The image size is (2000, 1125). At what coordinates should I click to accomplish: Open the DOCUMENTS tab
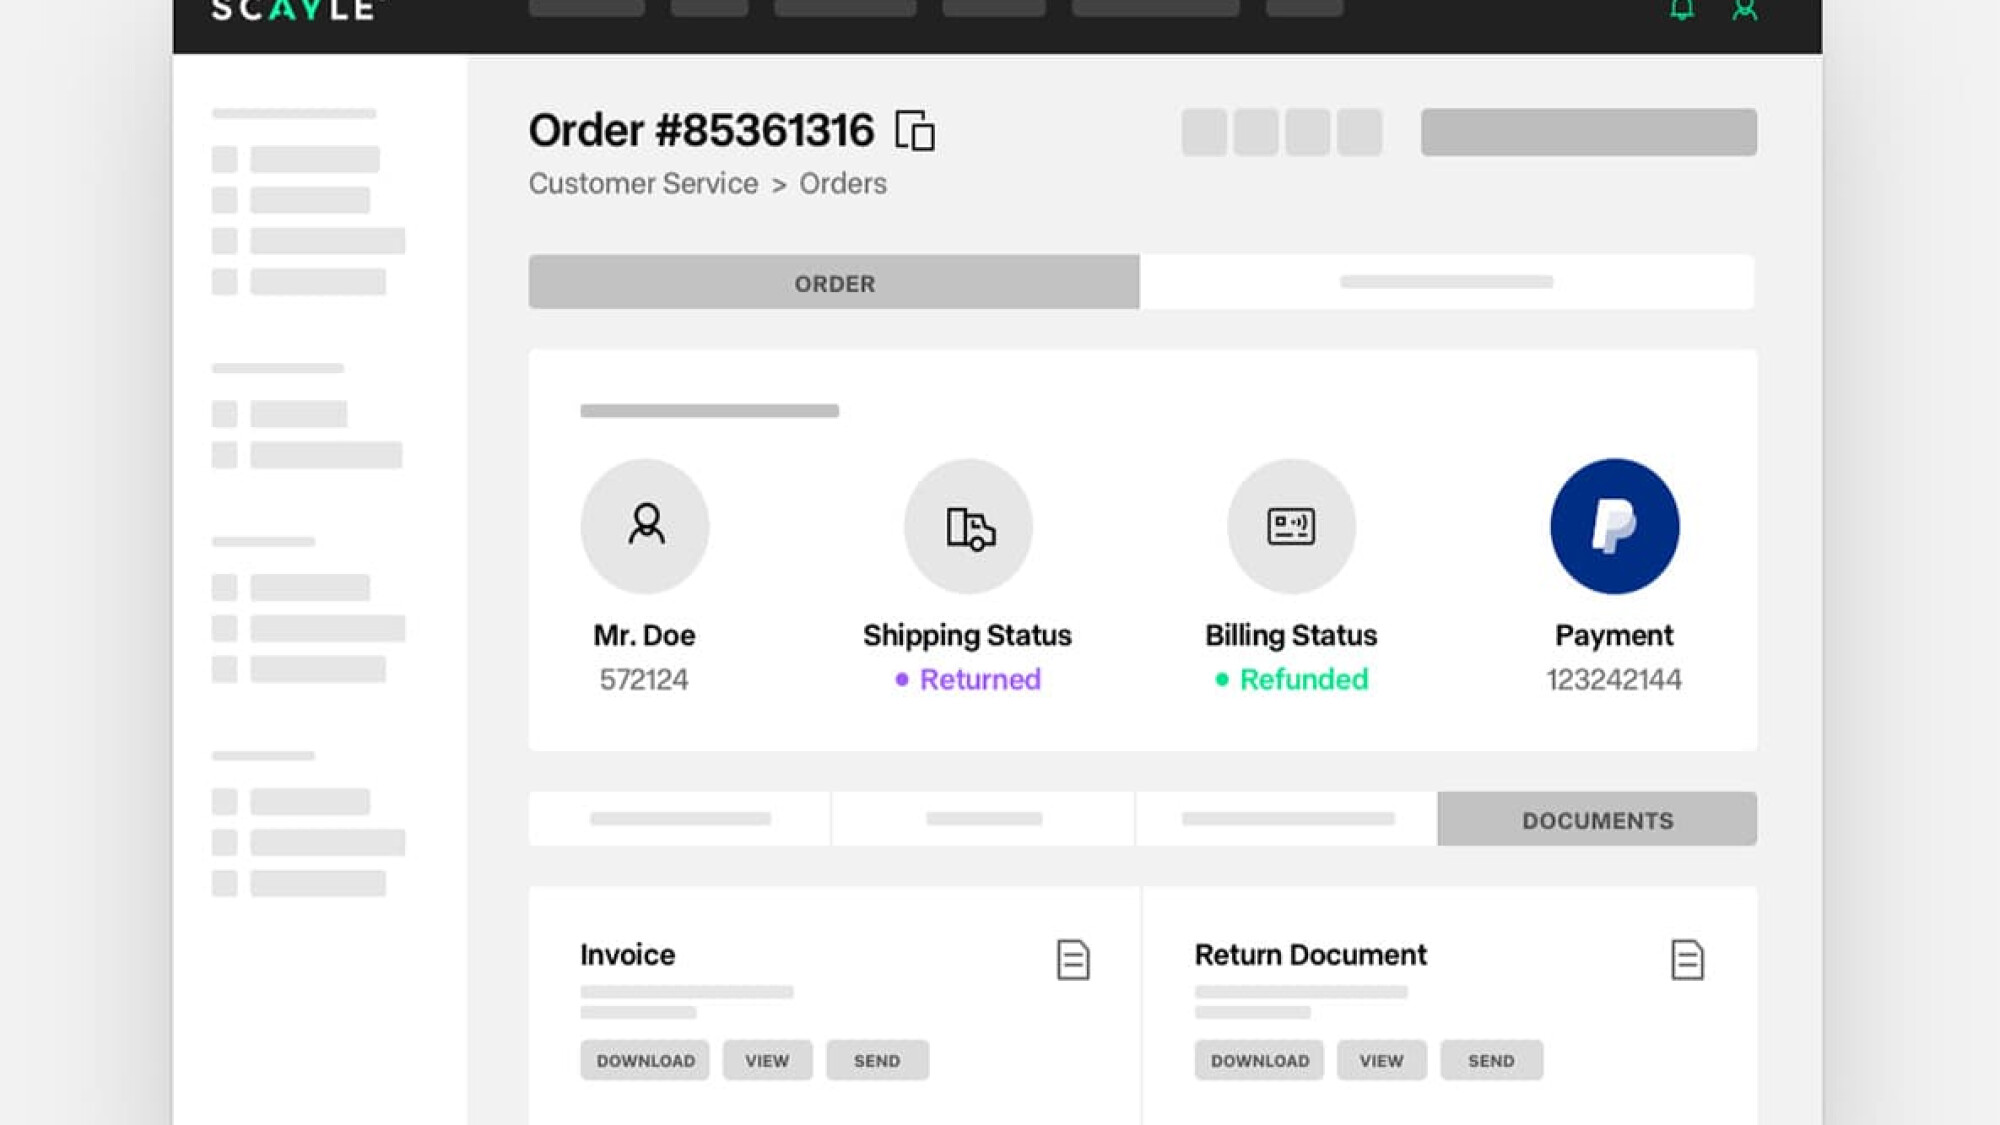1597,820
